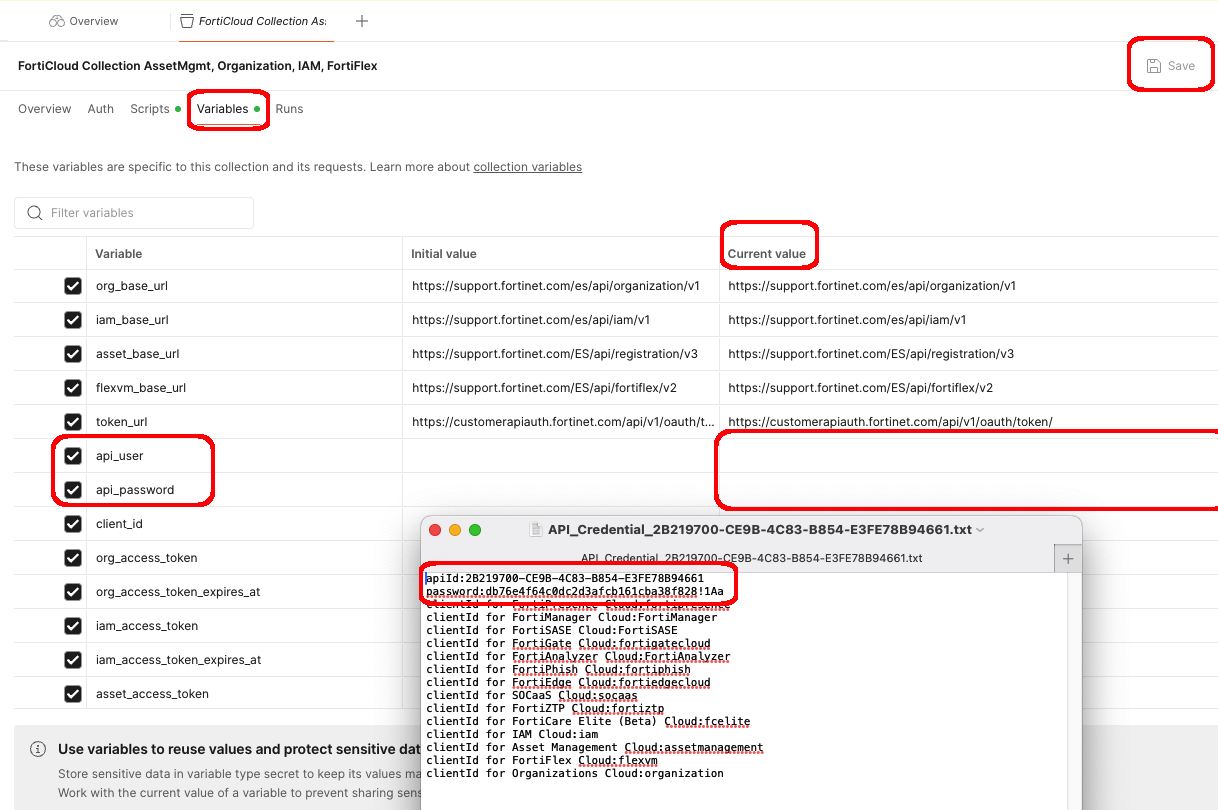The width and height of the screenshot is (1218, 810).
Task: Click the Overview tab icon
Action: 57,21
